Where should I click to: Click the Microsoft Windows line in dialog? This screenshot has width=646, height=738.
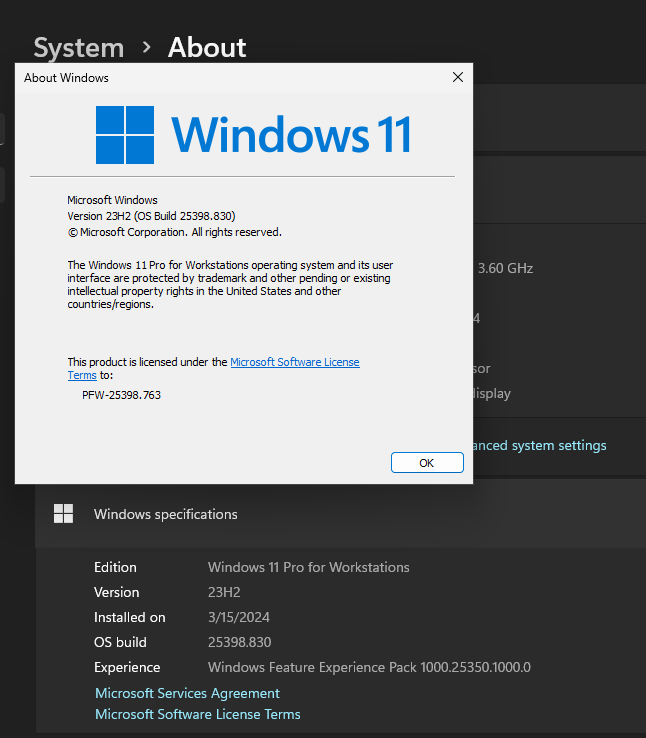(x=112, y=200)
